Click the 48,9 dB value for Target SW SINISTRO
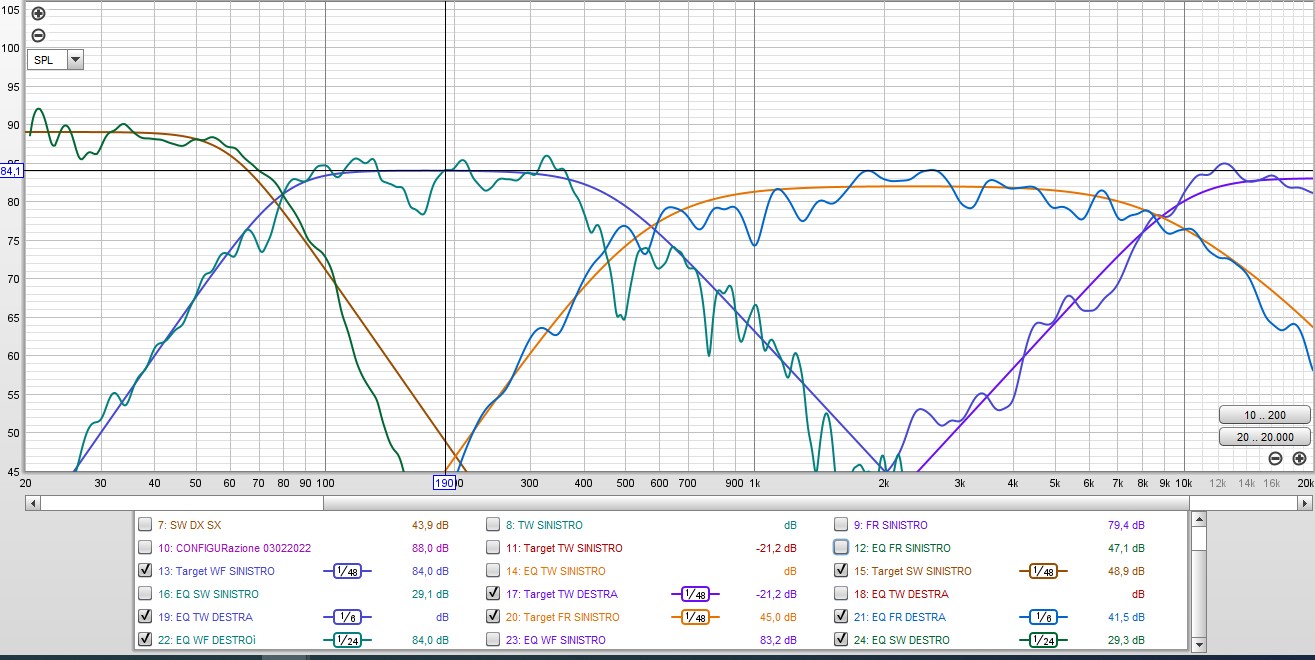 (1126, 571)
